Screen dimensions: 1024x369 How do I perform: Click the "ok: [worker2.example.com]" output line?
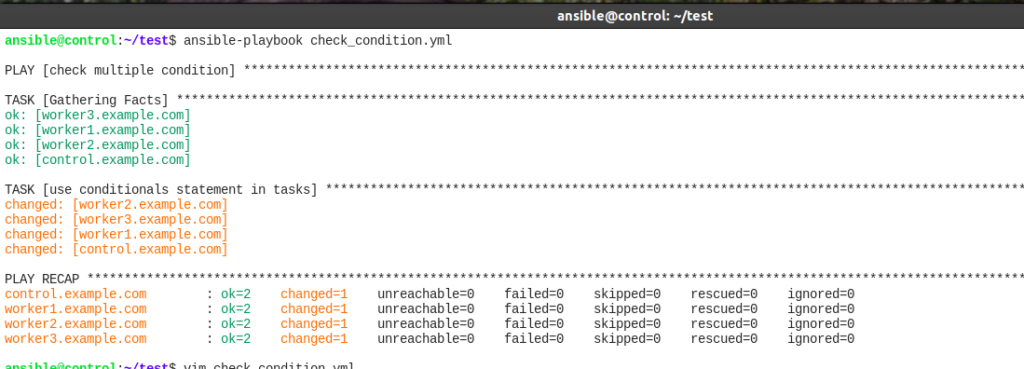97,145
